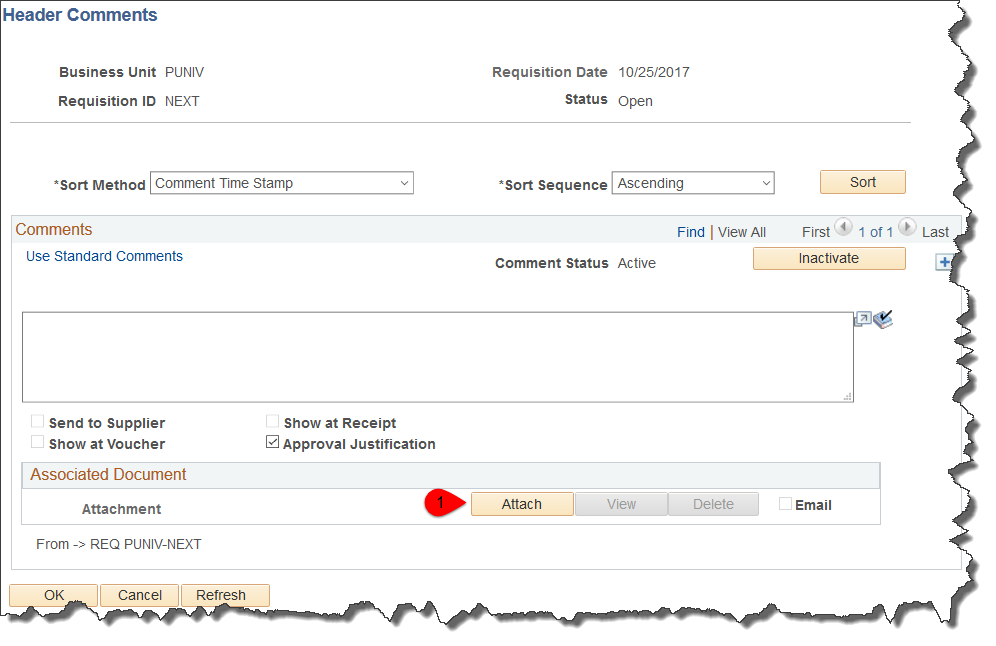Click the add new comment row plus icon
This screenshot has width=996, height=646.
944,262
